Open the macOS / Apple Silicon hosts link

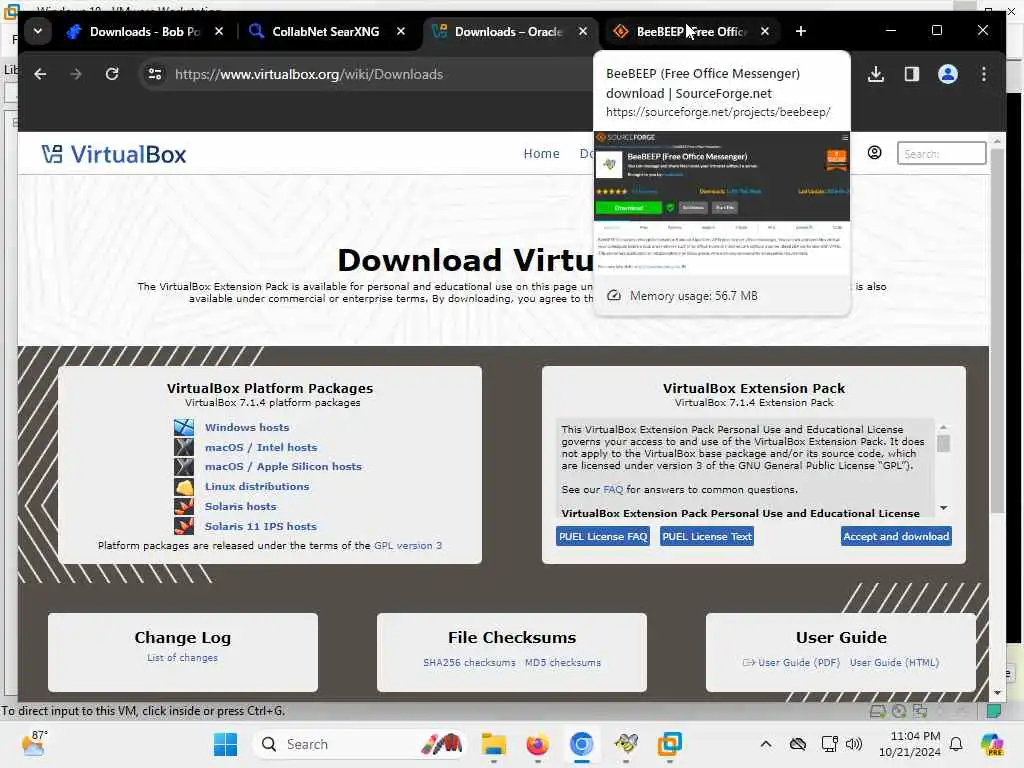(x=283, y=466)
